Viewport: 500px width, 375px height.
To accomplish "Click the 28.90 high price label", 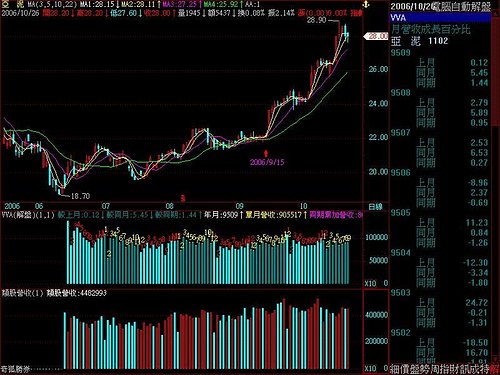I will pos(317,20).
